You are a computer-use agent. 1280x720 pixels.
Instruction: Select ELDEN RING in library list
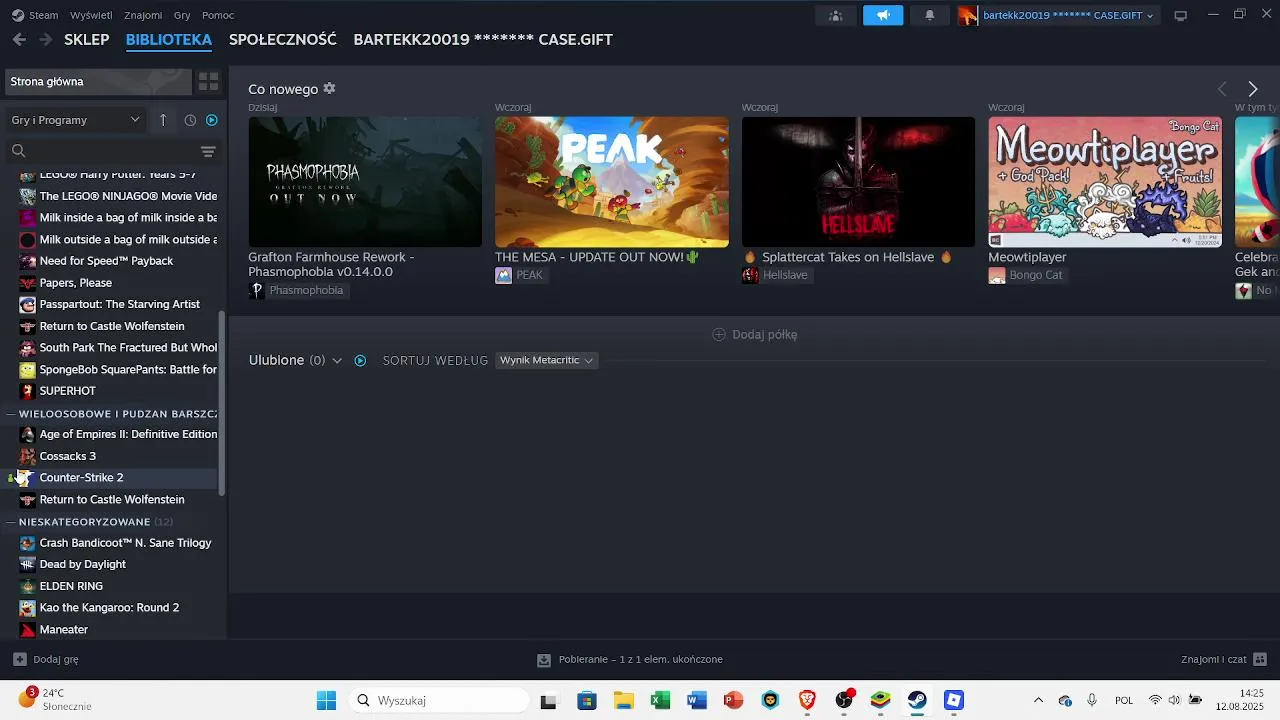point(110,586)
